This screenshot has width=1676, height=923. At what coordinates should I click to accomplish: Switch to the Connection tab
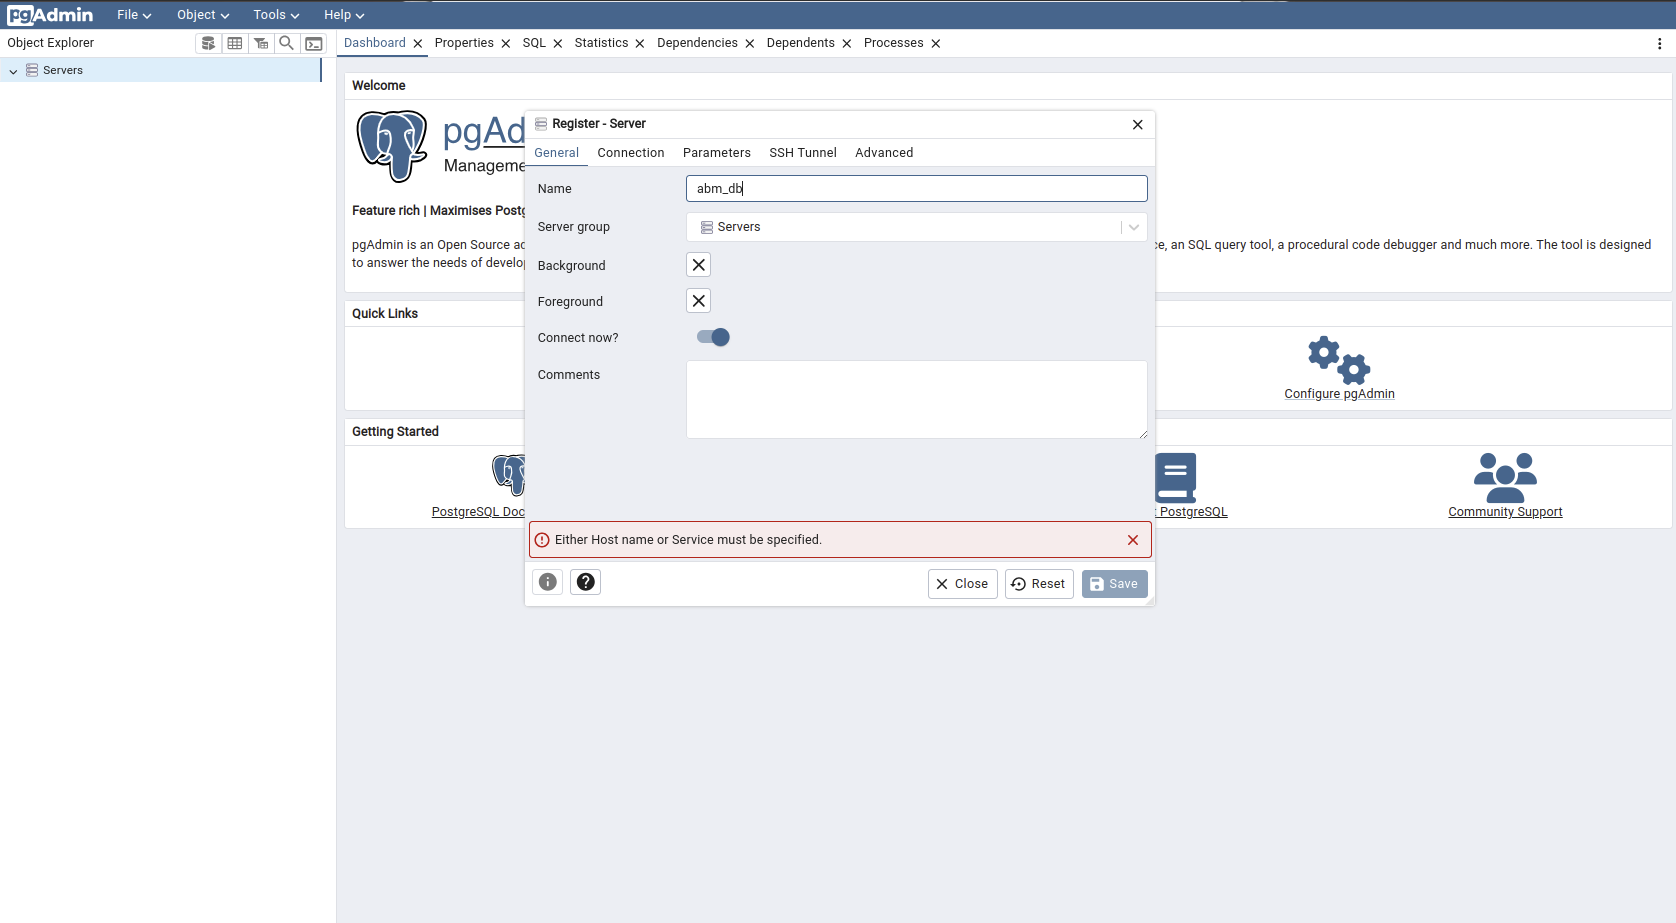click(631, 153)
